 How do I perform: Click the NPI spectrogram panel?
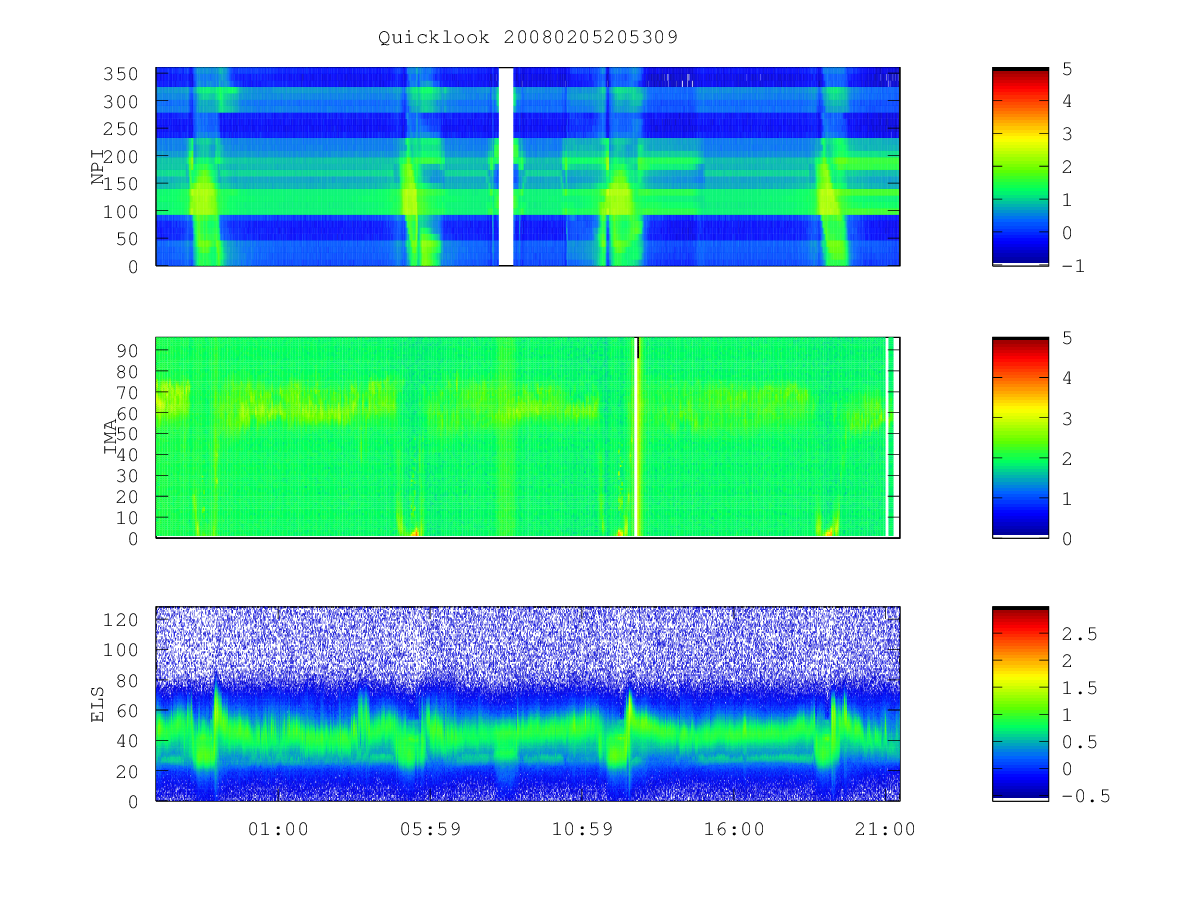click(528, 167)
